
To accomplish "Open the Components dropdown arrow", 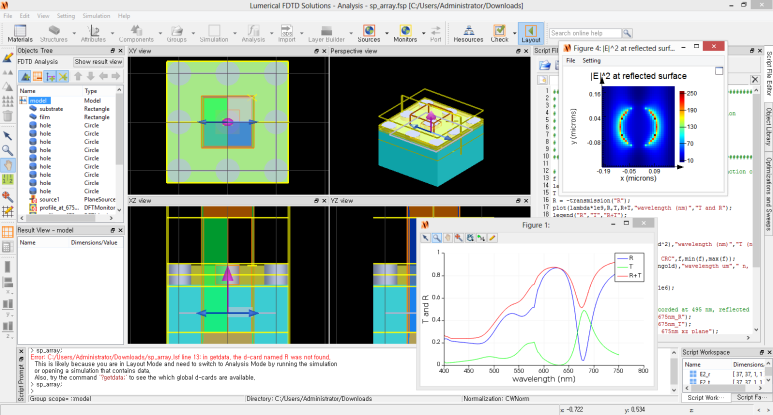I will pos(160,34).
